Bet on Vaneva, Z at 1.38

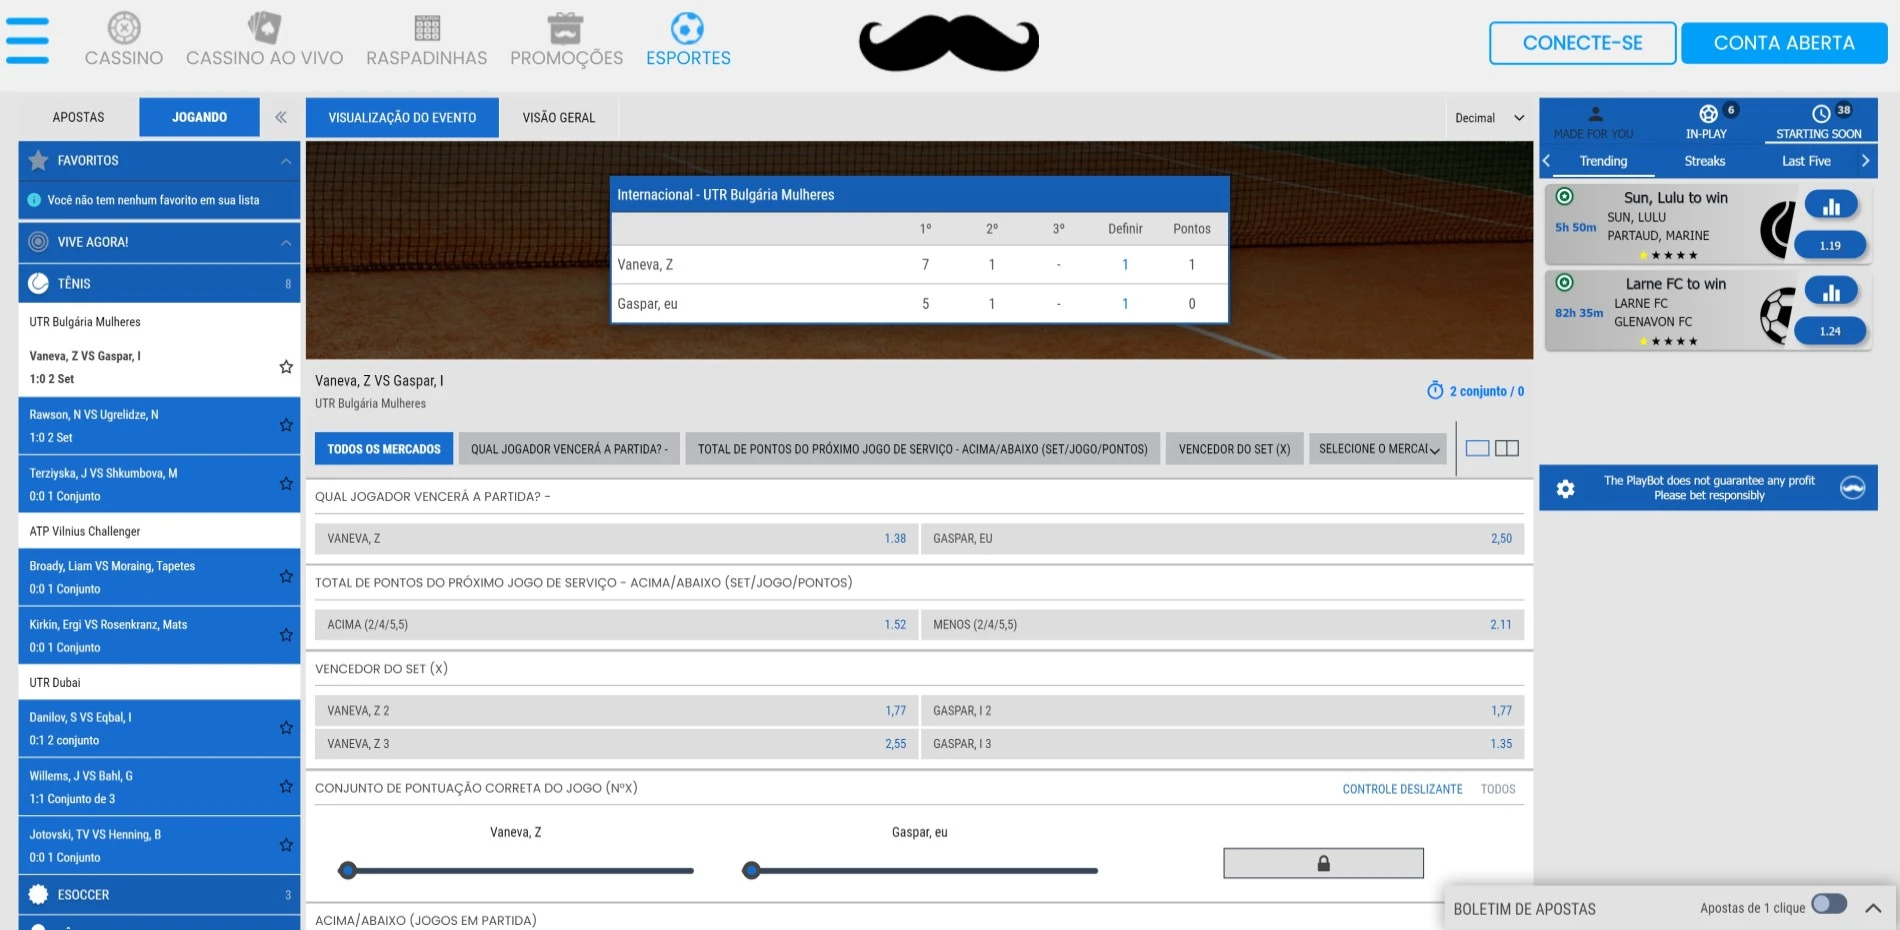pos(615,538)
